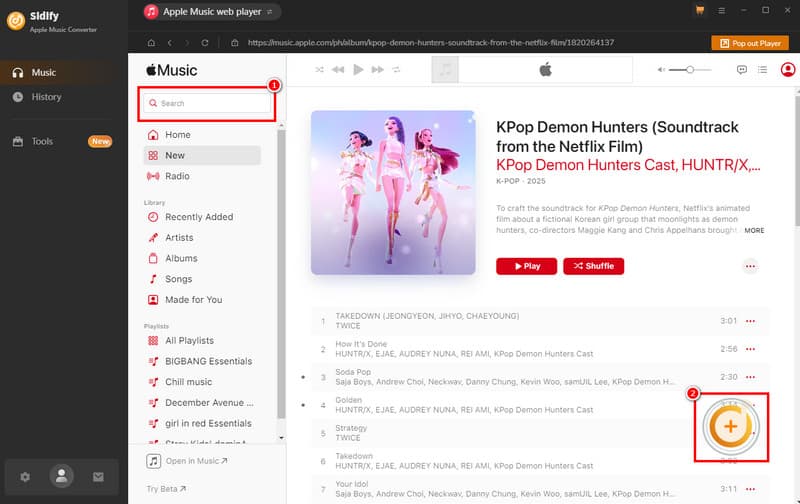This screenshot has height=504, width=800.
Task: Select track Strategy by TWICE
Action: 540,433
